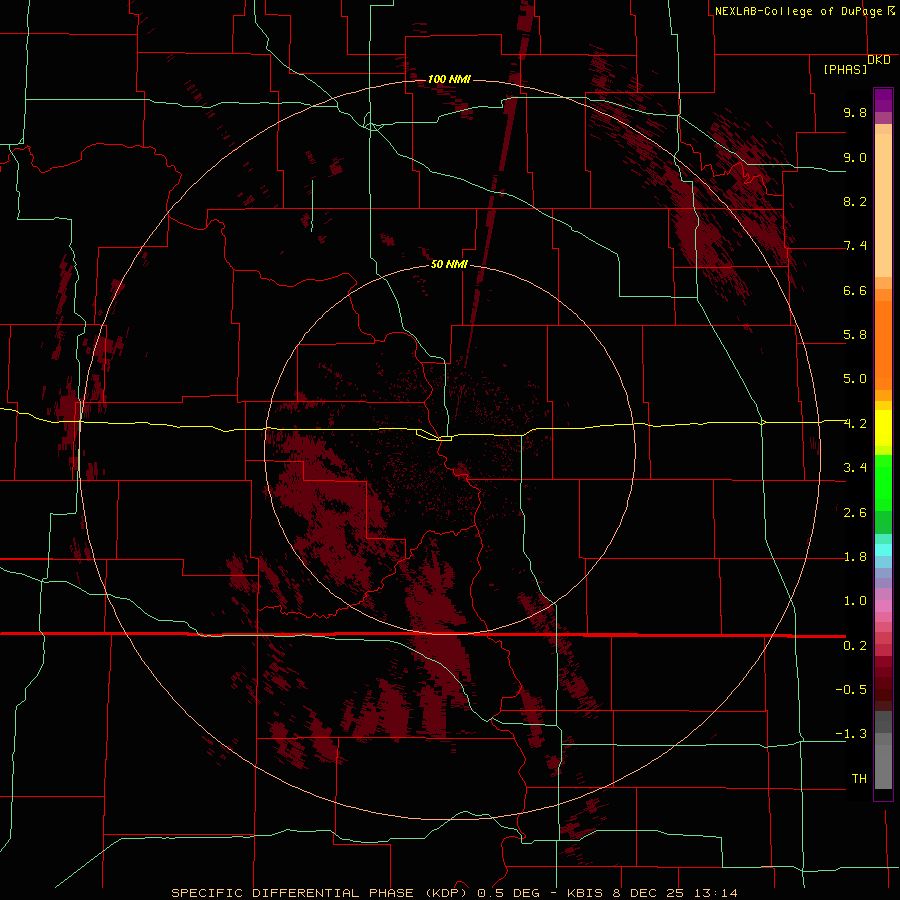This screenshot has width=900, height=900.
Task: Pick the purple segment atop the color bar
Action: point(883,100)
